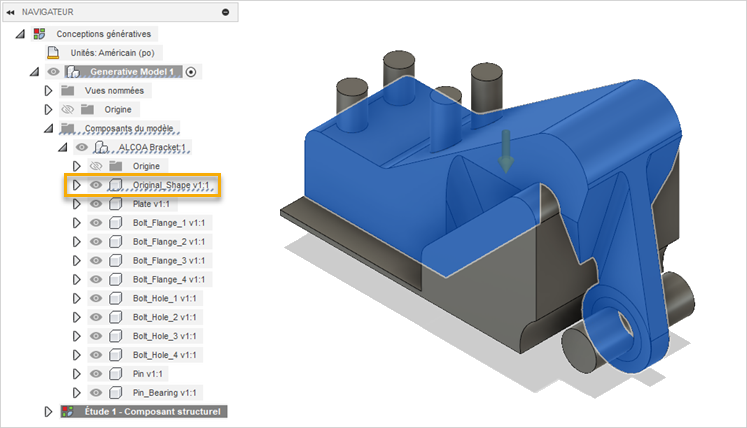Click the body icon of Bolt_Hole_4 v1:1
Viewport: 747px width, 428px height.
(115, 355)
